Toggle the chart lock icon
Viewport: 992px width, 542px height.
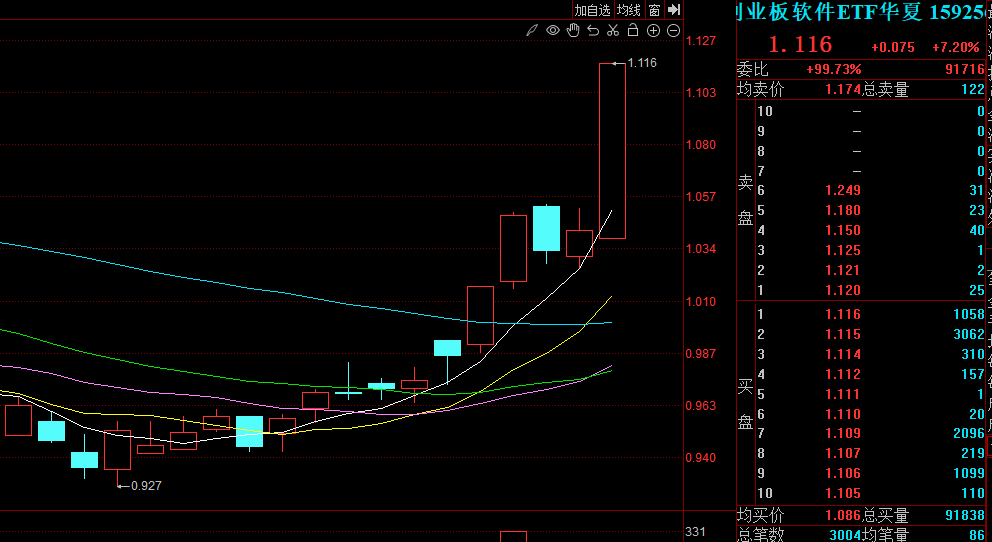click(633, 31)
